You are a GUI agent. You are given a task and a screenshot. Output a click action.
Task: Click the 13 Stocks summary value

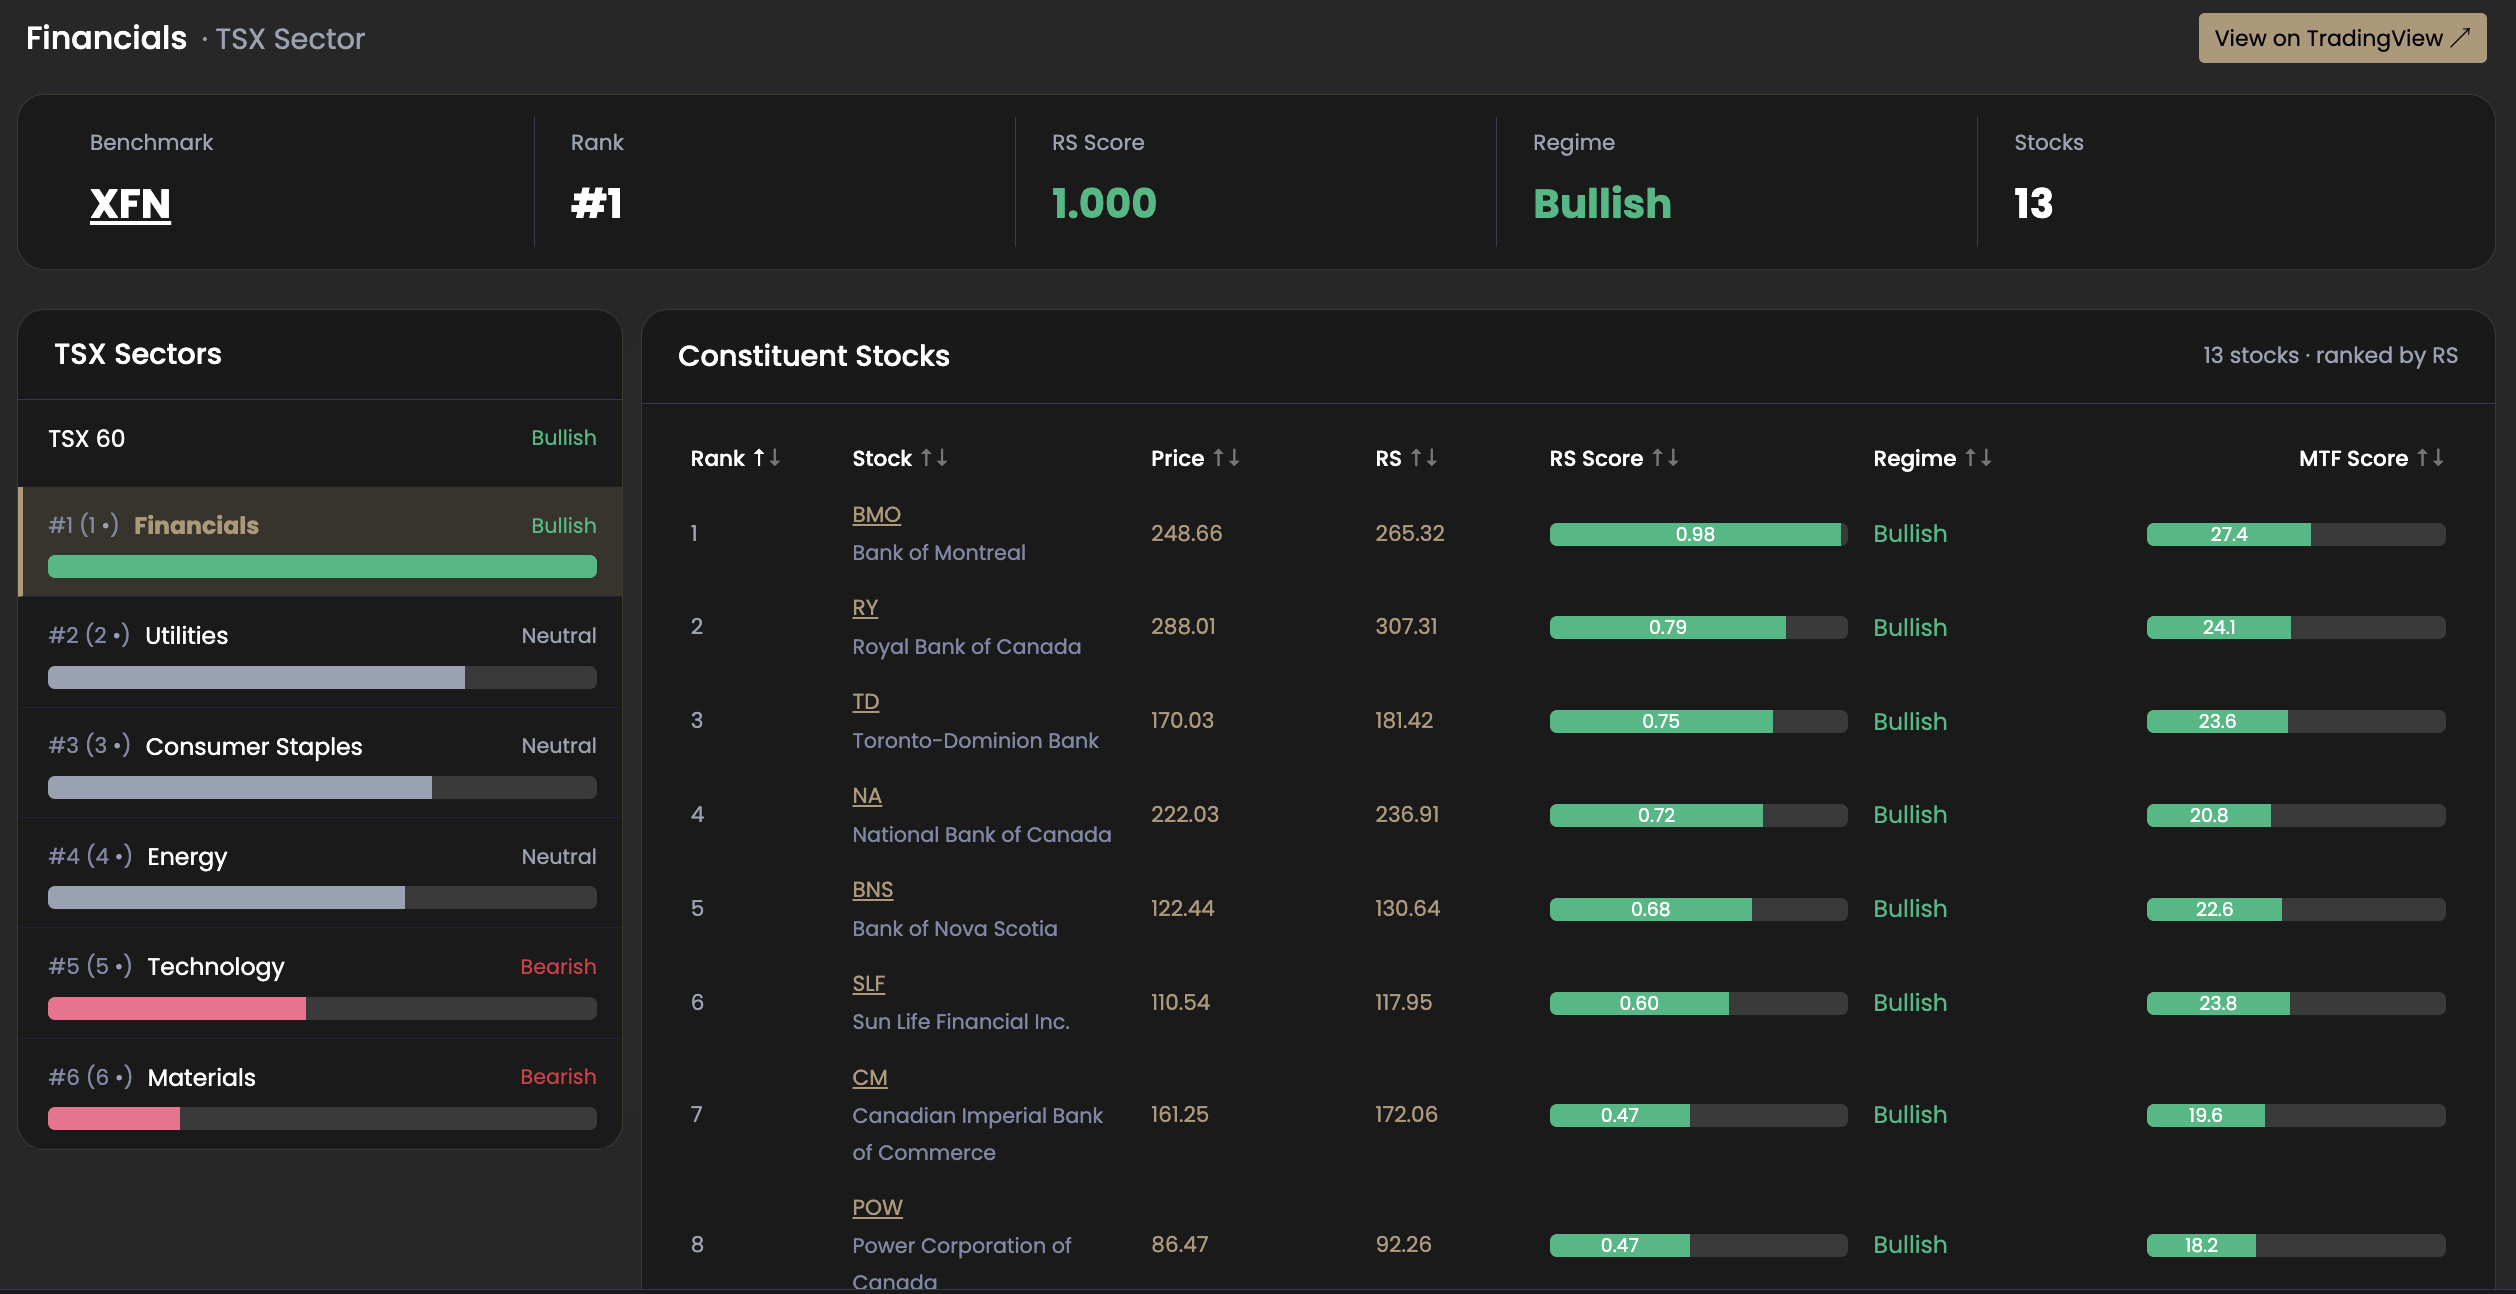click(2033, 204)
